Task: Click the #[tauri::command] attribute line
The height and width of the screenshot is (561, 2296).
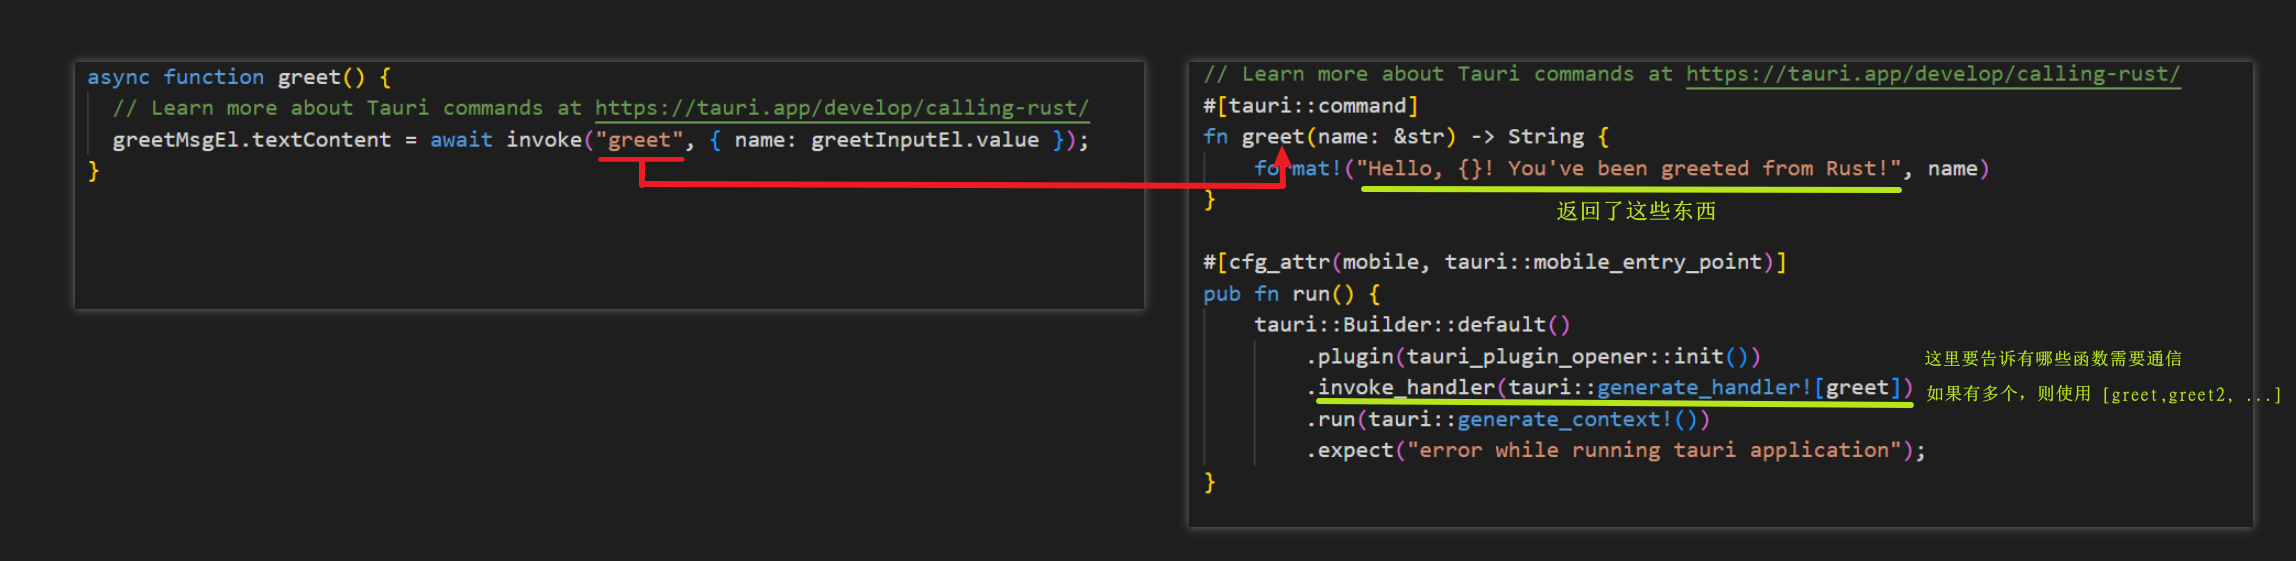Action: click(1310, 106)
